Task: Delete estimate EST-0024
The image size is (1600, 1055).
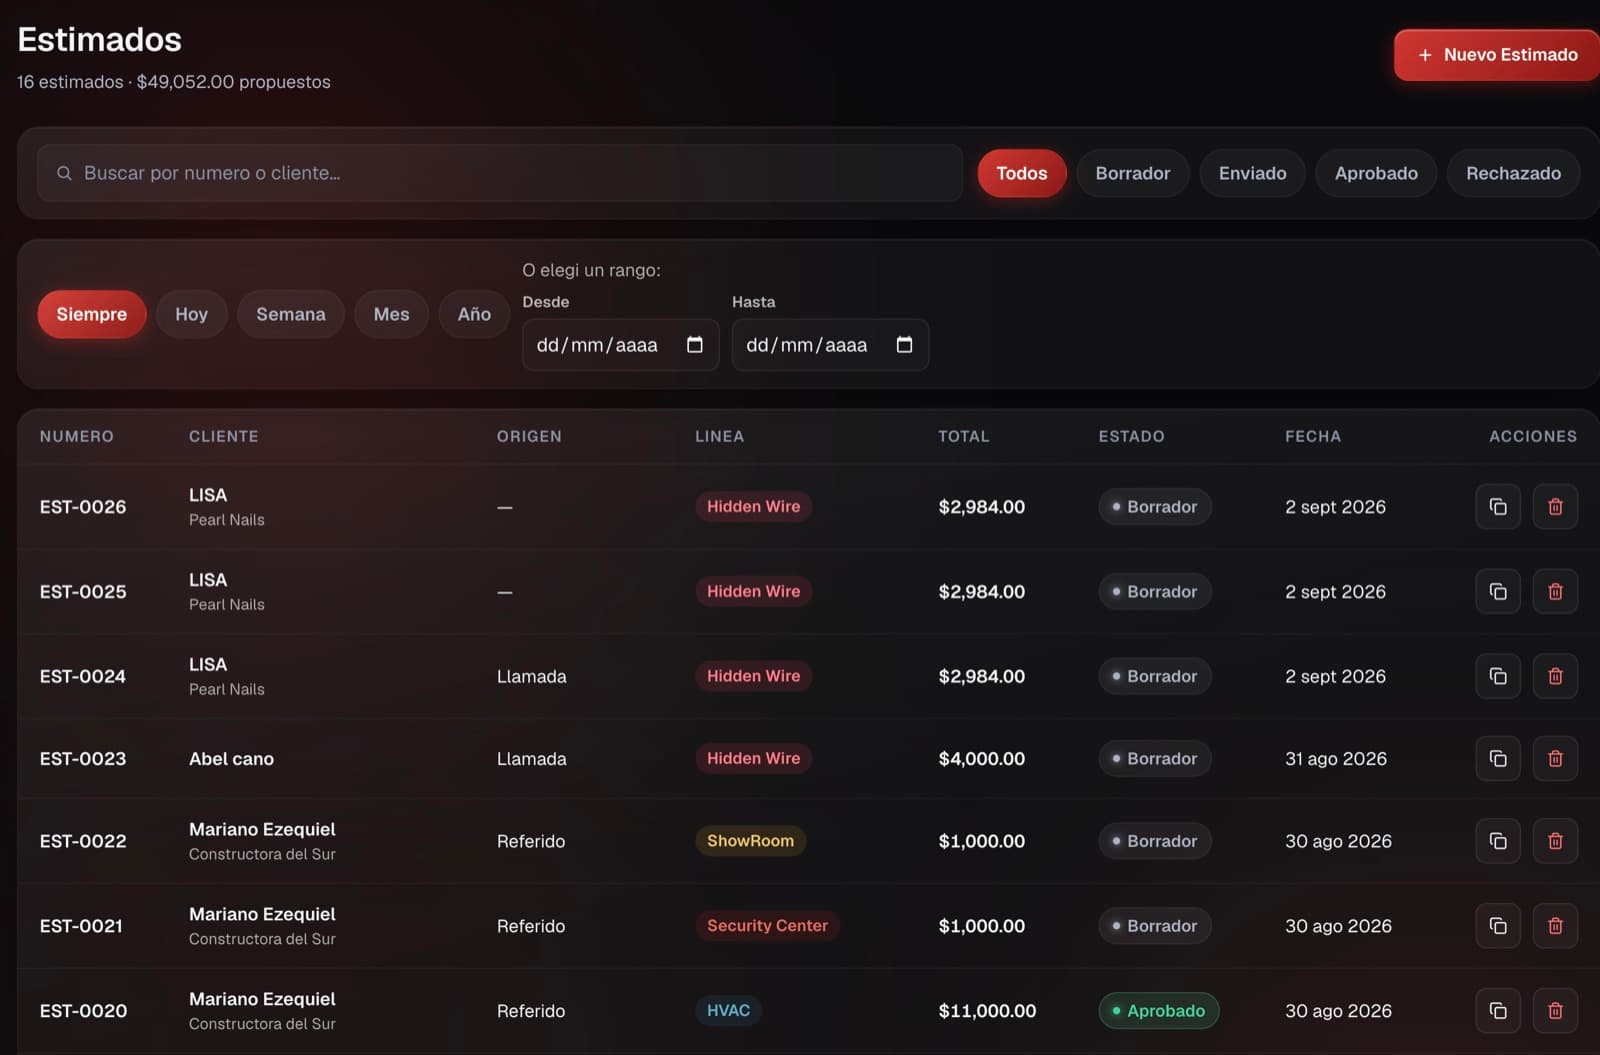Action: click(x=1555, y=676)
